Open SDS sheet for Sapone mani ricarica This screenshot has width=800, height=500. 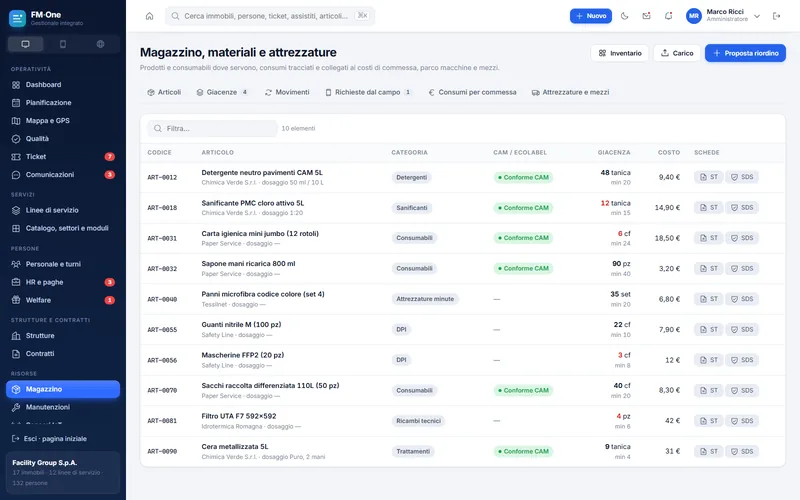tap(742, 268)
